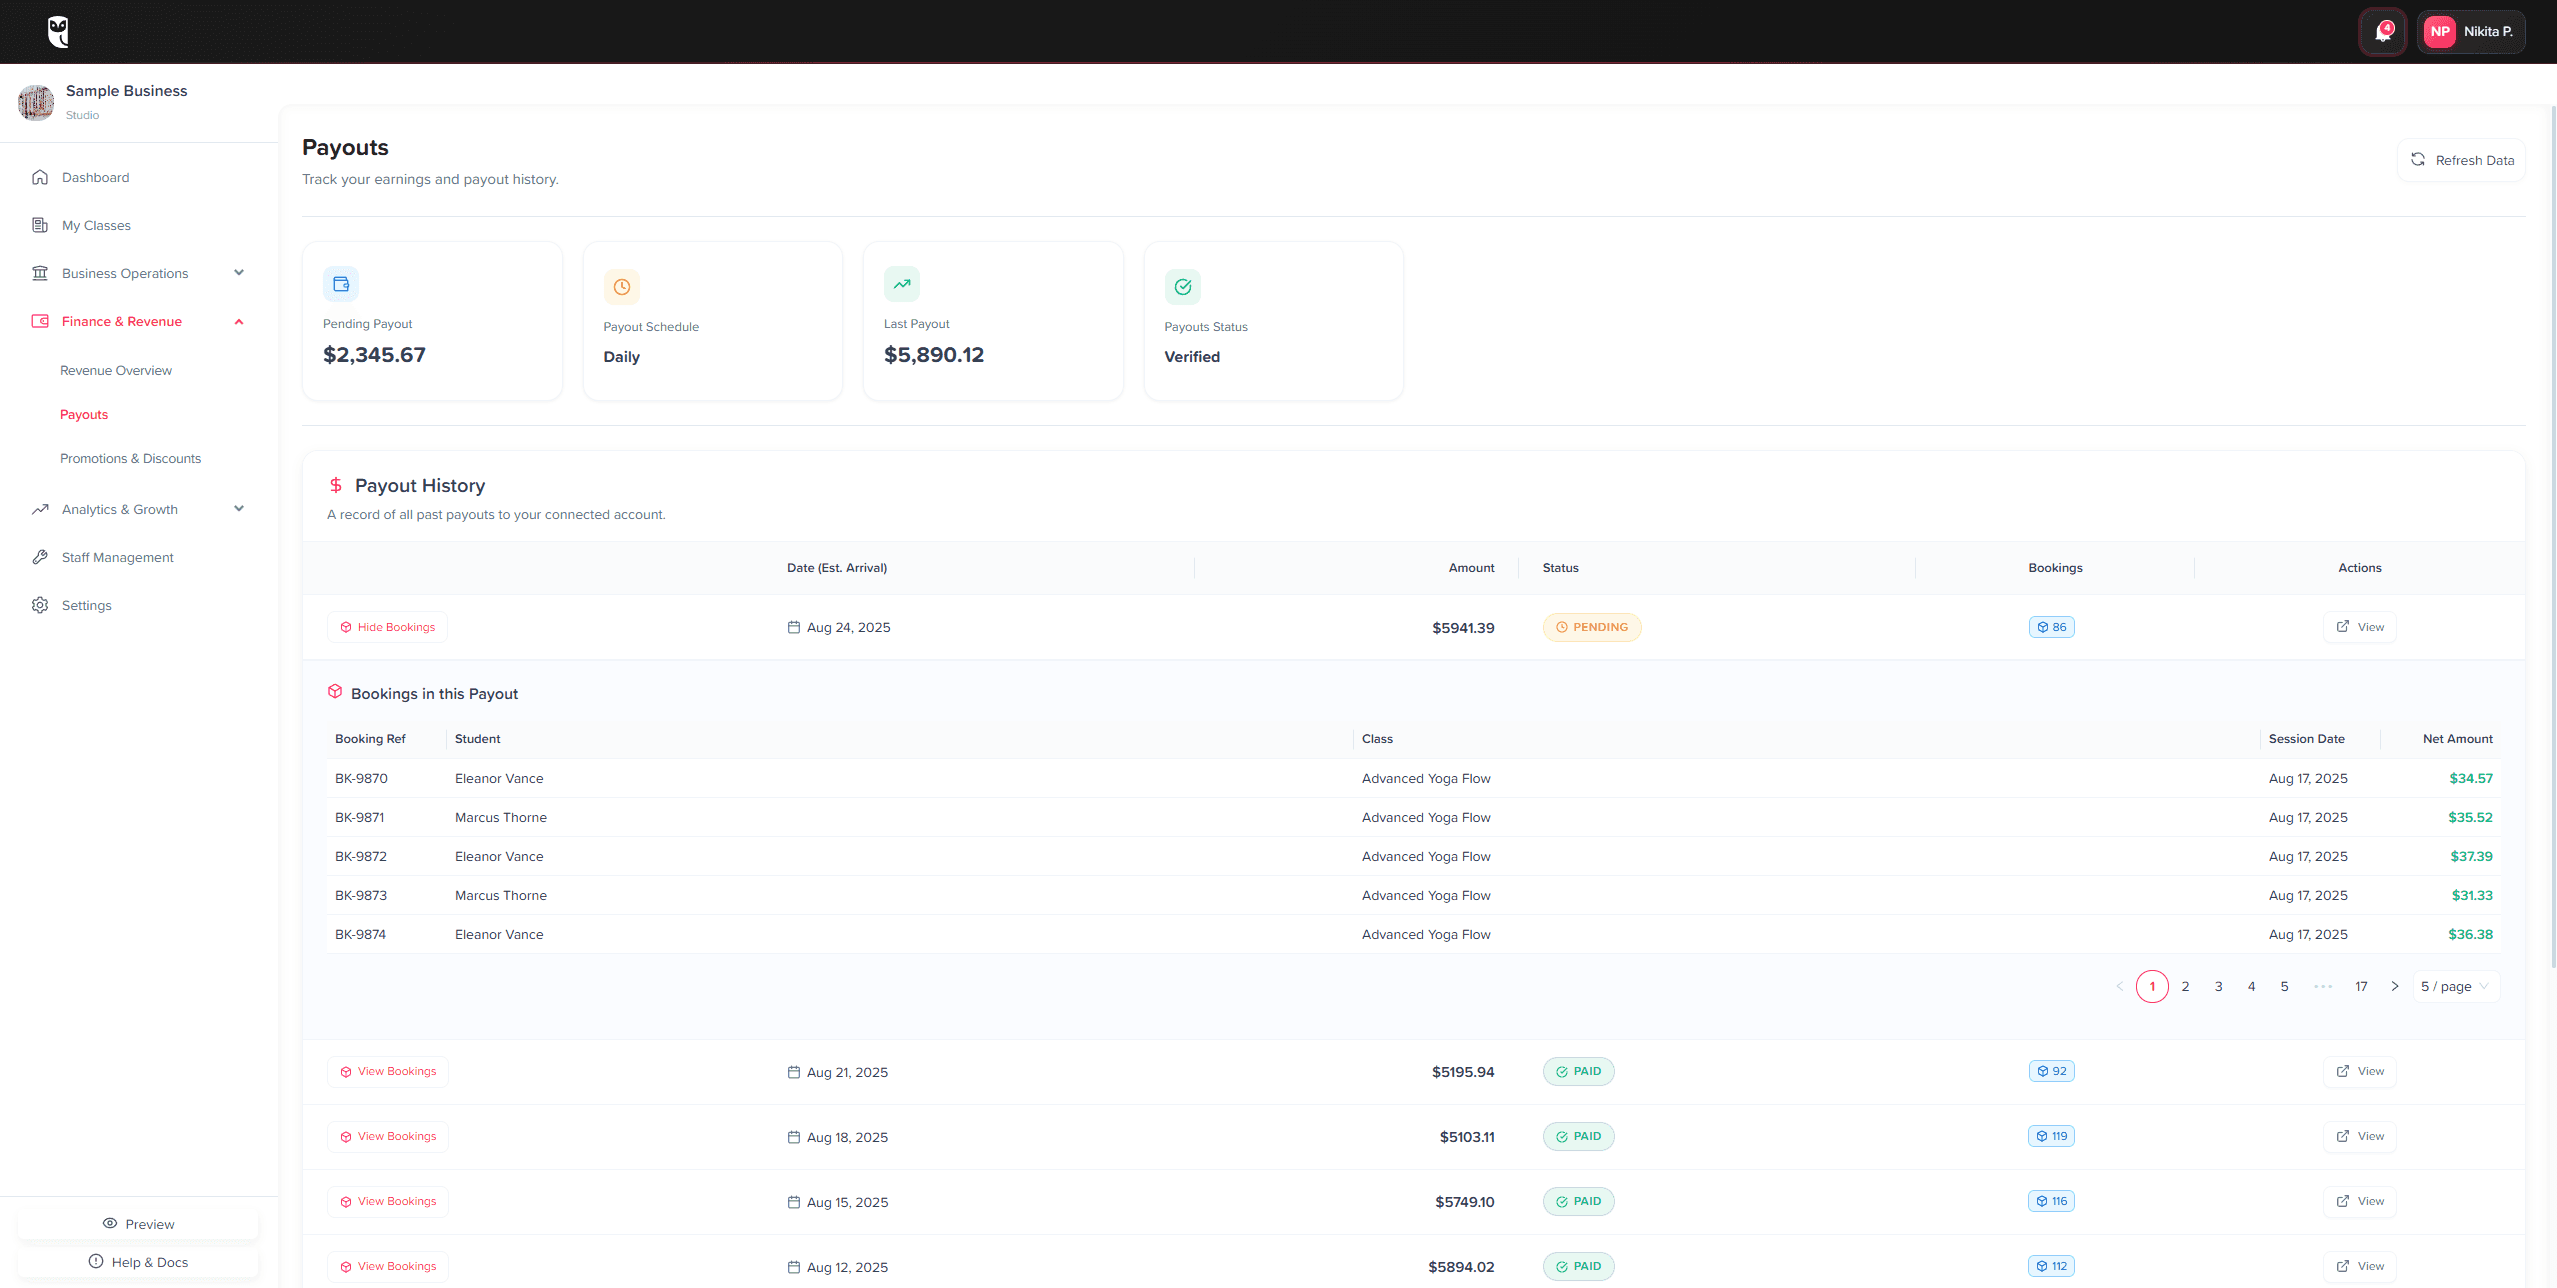2557x1288 pixels.
Task: Click the Refresh Data button
Action: point(2461,160)
